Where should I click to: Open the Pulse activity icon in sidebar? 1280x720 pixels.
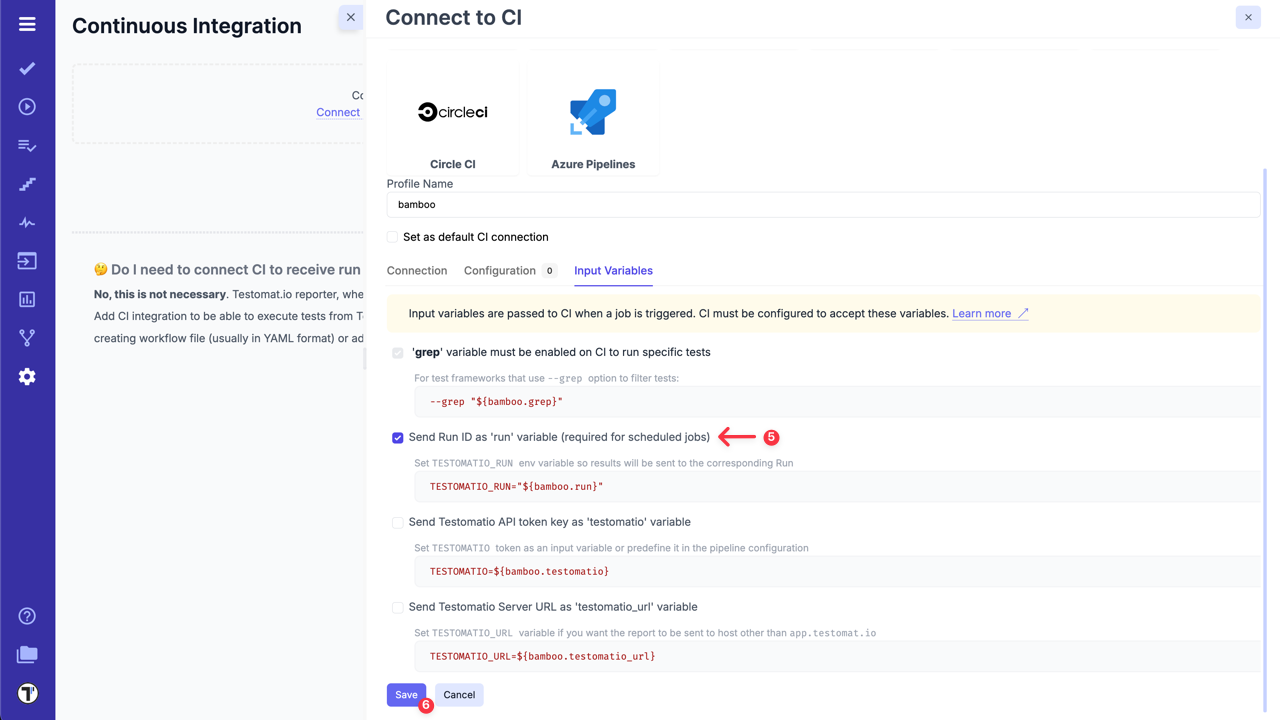pos(27,223)
